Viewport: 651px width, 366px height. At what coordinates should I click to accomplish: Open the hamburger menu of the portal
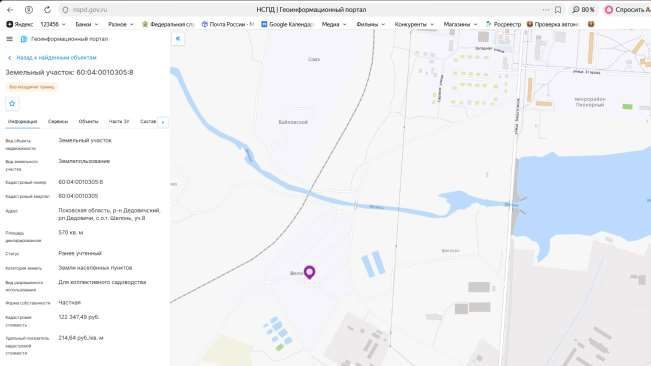tap(10, 39)
